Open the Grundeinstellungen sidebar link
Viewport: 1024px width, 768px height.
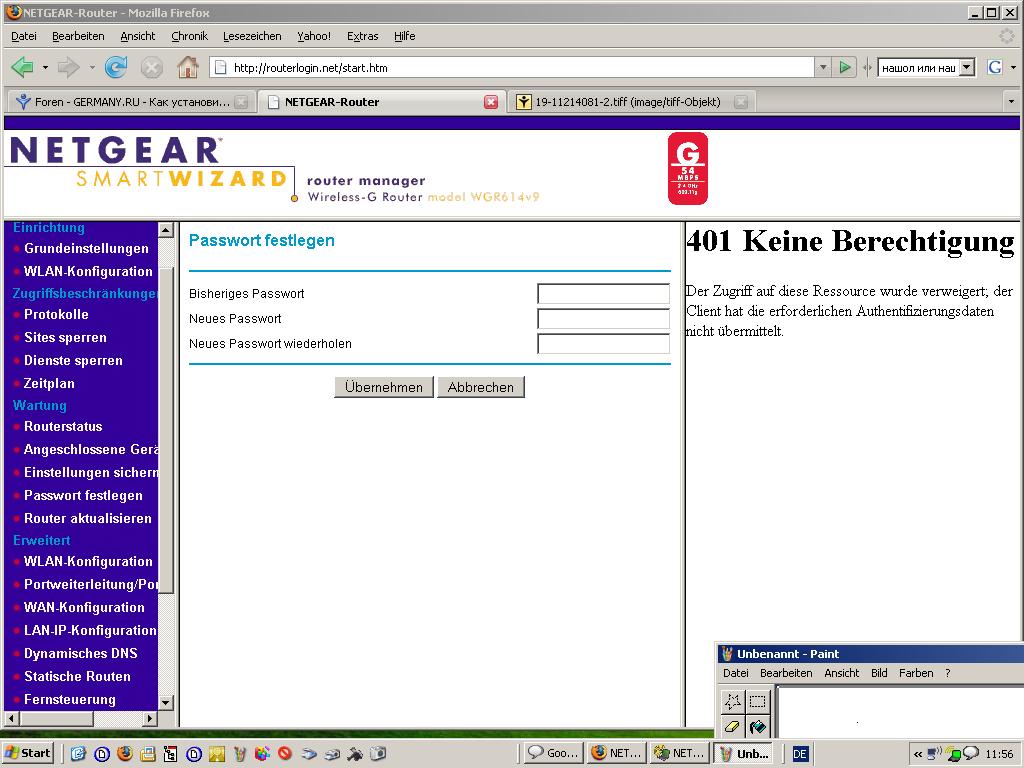pos(86,249)
